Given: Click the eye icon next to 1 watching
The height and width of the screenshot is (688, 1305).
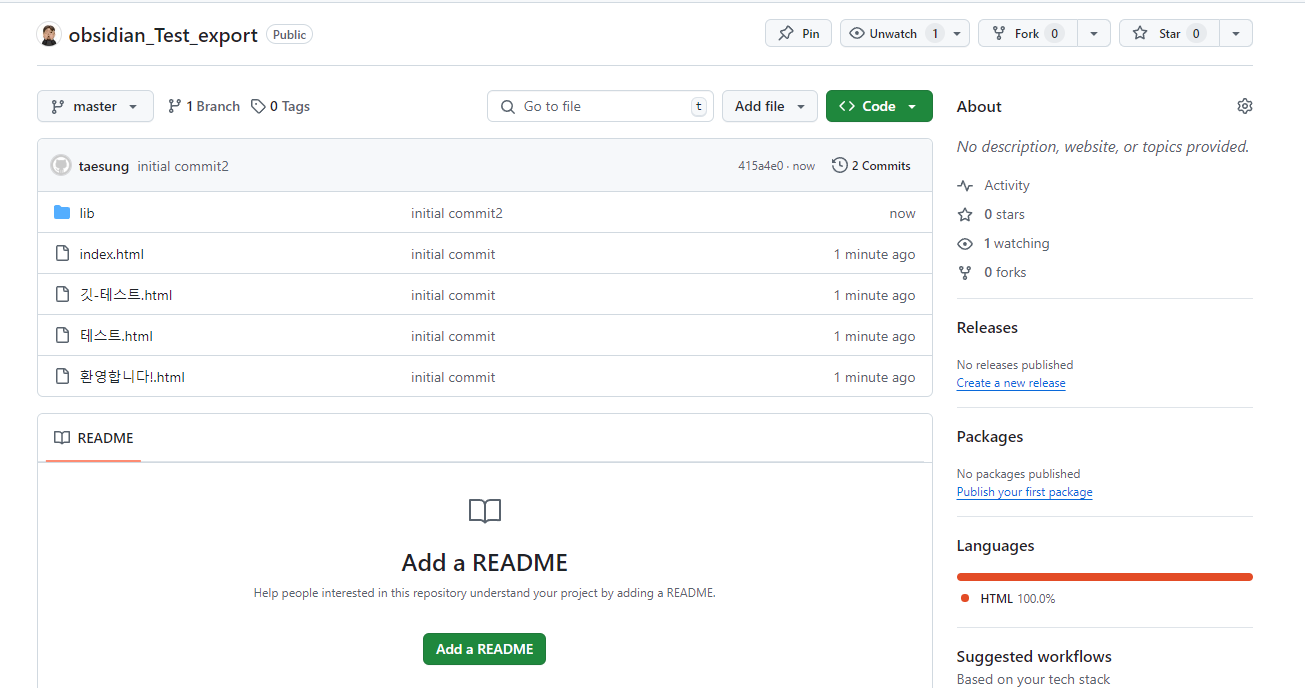Looking at the screenshot, I should pos(965,244).
